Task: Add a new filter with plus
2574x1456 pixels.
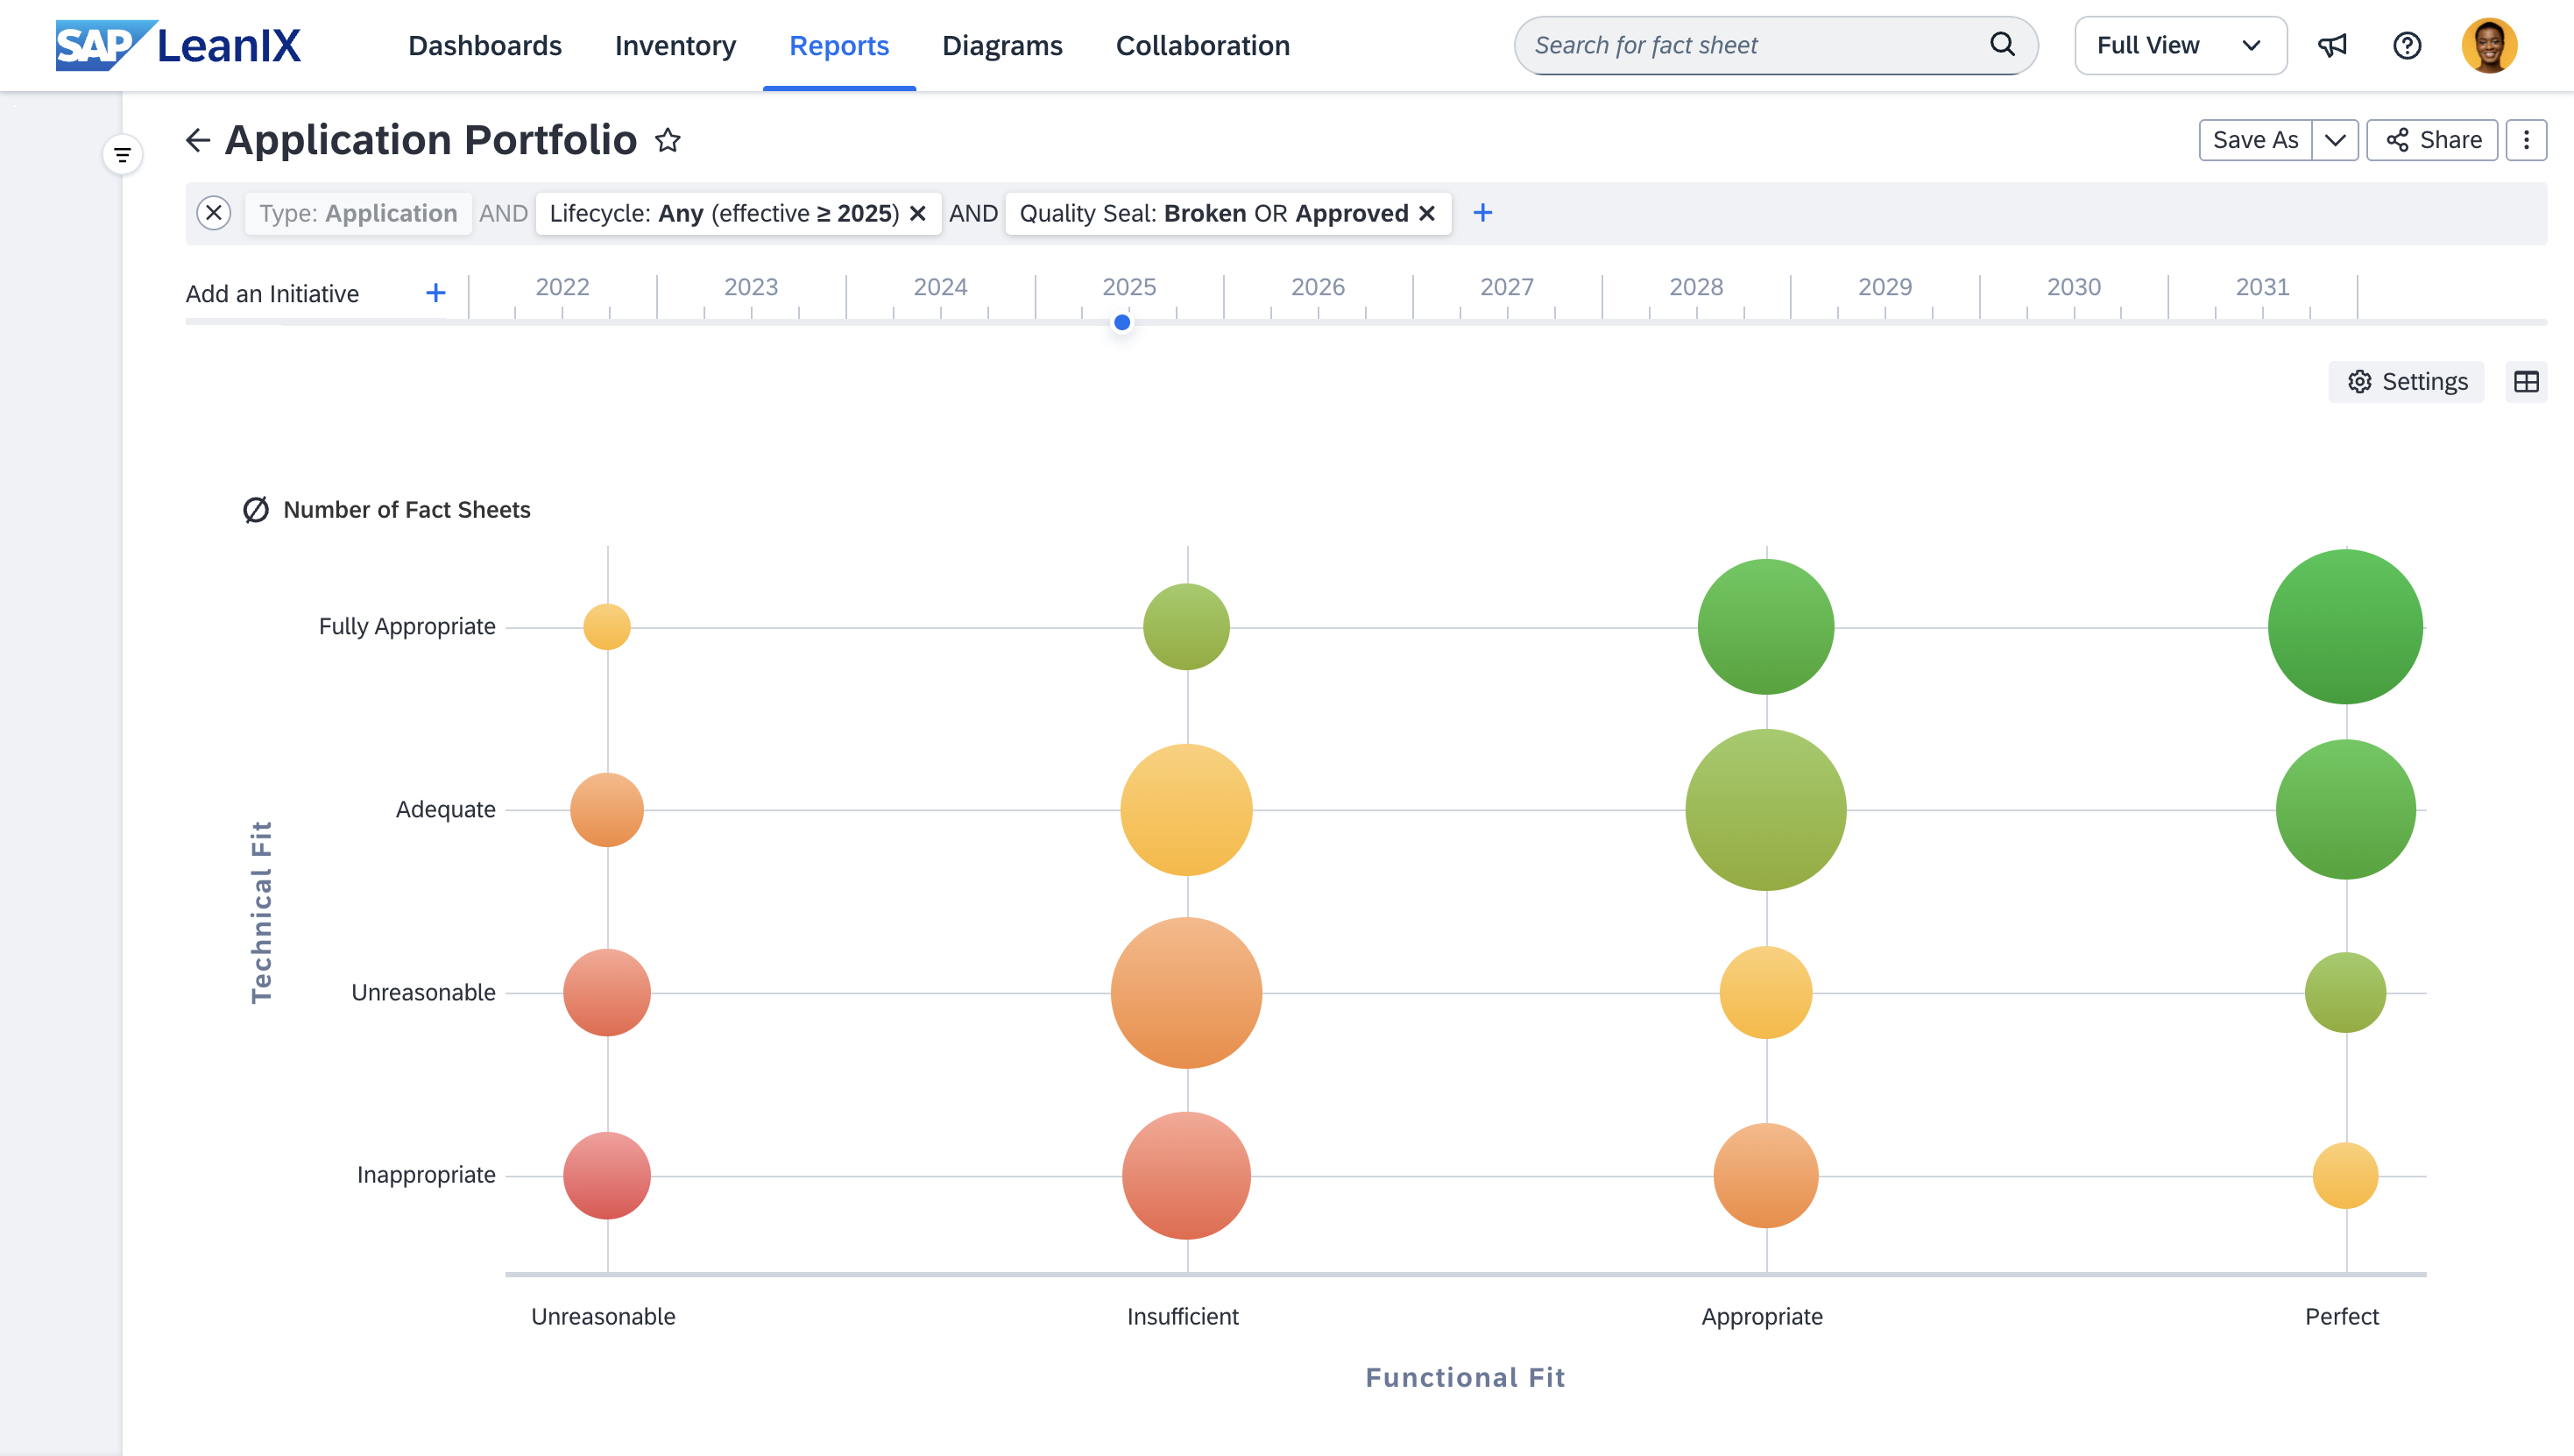Action: coord(1483,213)
